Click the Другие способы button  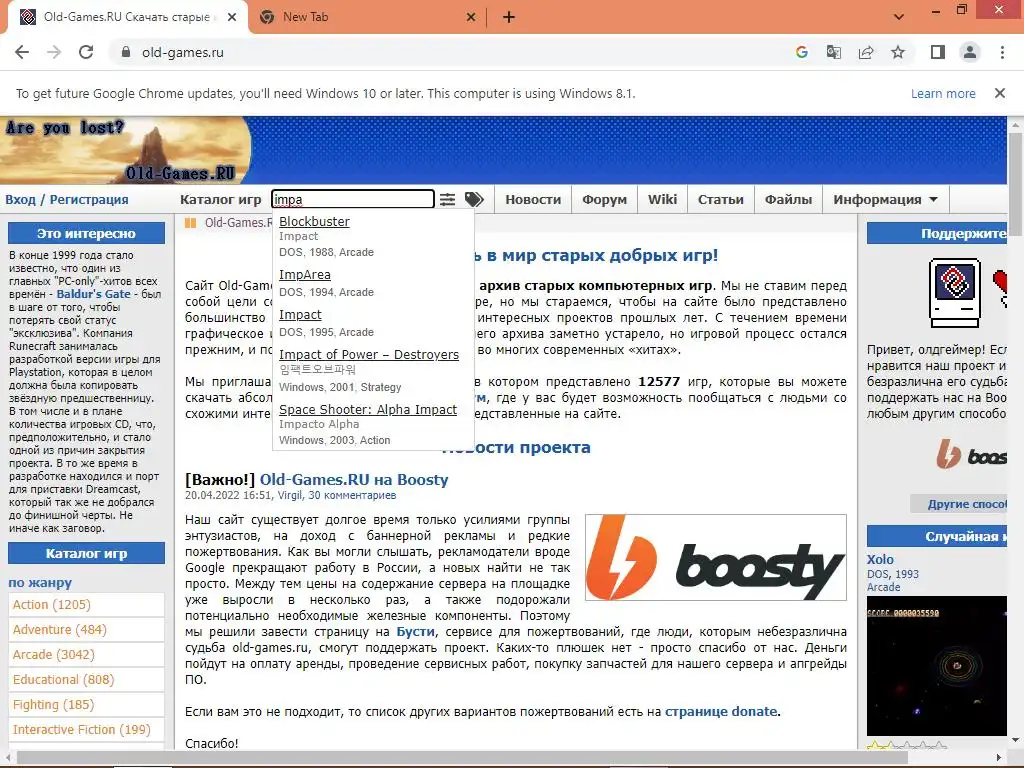(959, 504)
